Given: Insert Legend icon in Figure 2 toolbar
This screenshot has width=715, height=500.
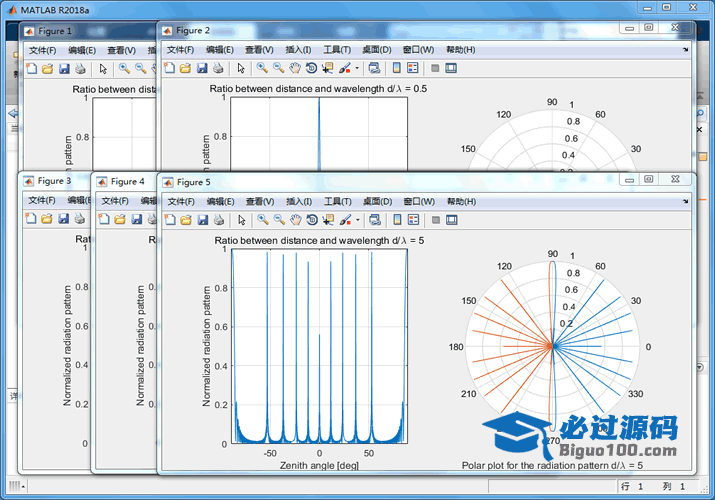Looking at the screenshot, I should (x=413, y=68).
